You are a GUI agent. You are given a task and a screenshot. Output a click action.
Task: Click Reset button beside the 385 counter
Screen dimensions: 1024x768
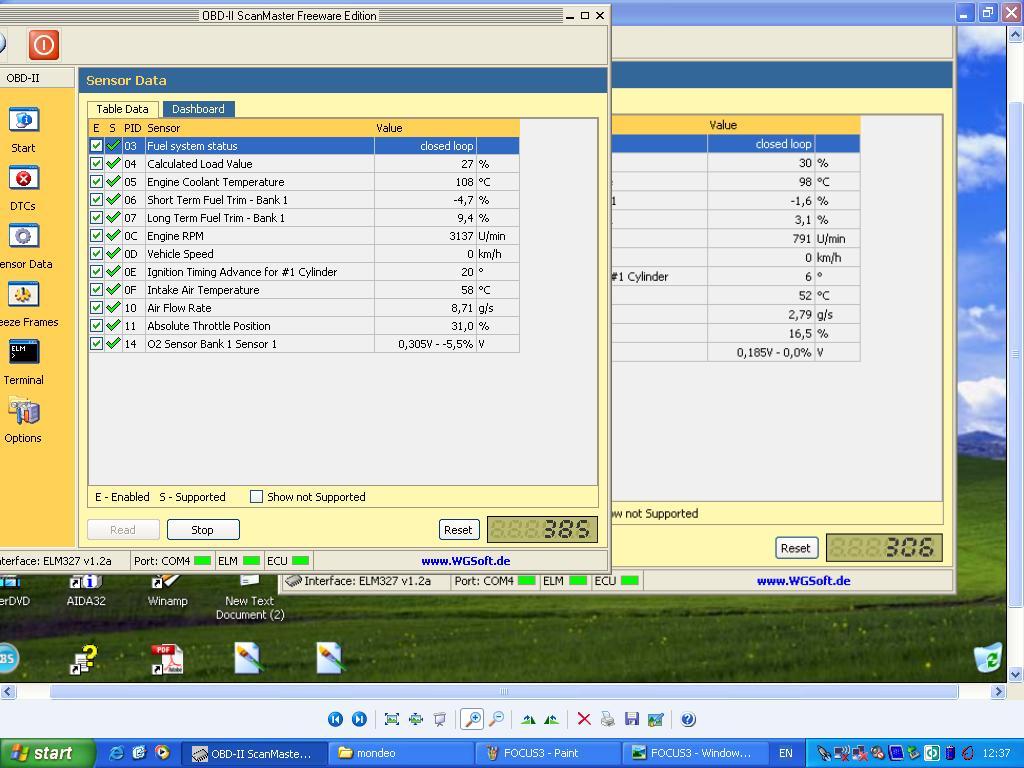pos(458,530)
